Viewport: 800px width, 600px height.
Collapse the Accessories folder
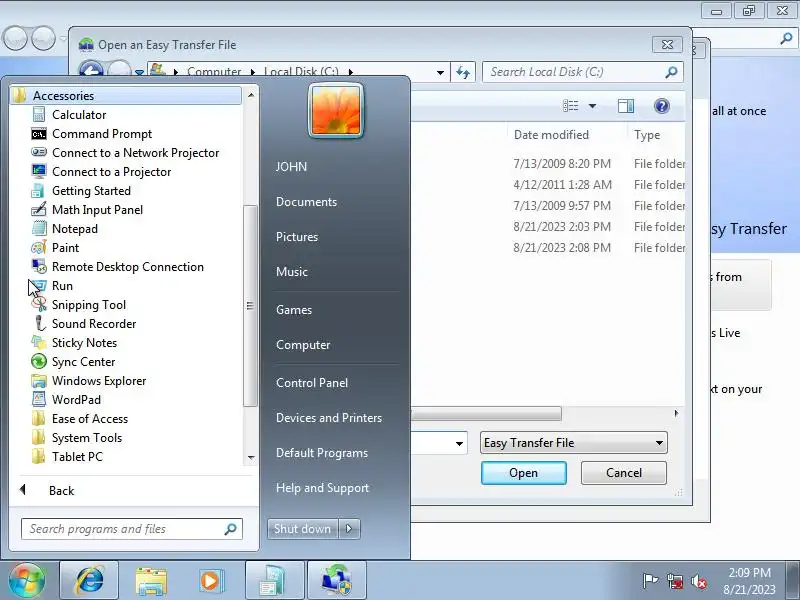pos(126,96)
